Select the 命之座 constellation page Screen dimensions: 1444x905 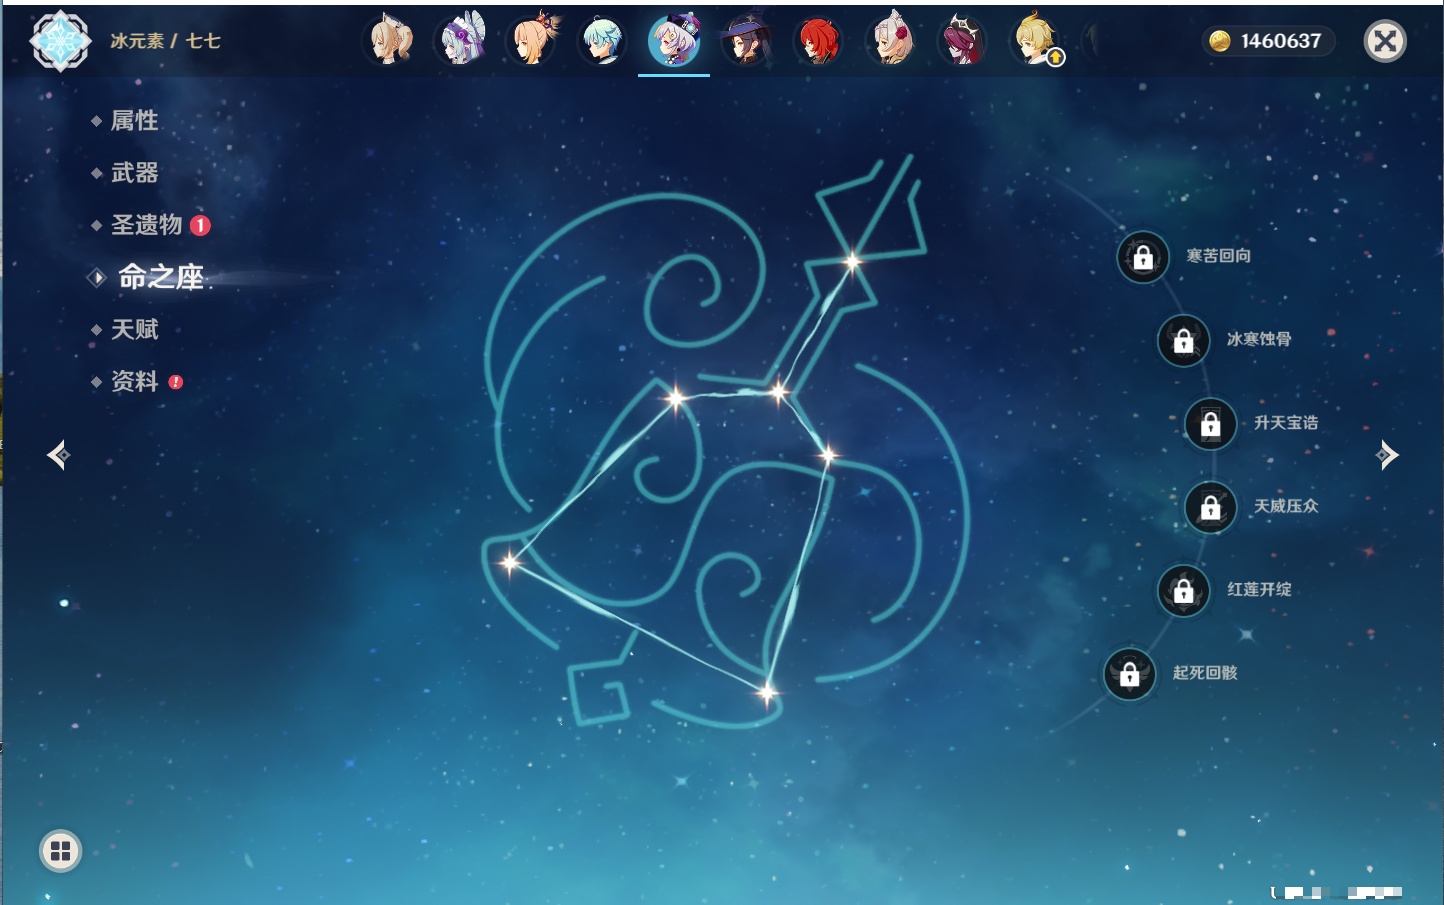pyautogui.click(x=160, y=277)
